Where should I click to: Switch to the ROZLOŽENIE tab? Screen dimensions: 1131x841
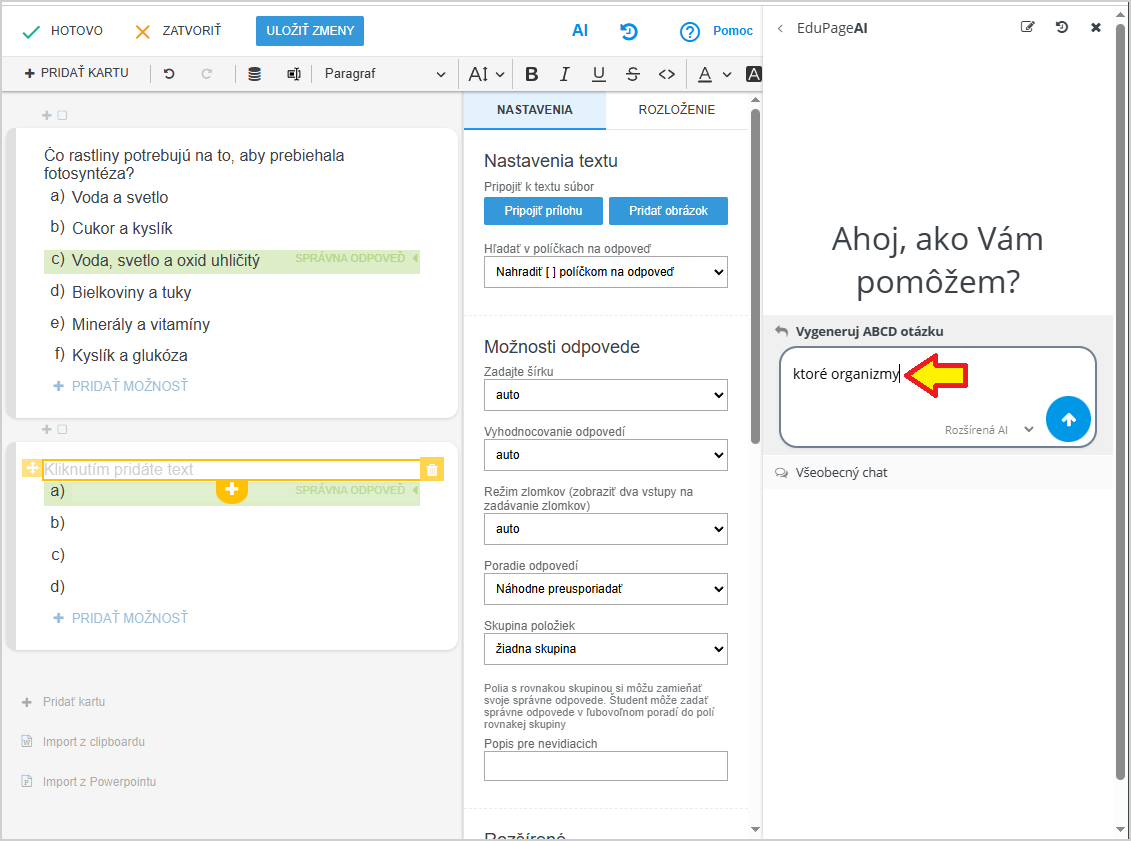point(676,110)
